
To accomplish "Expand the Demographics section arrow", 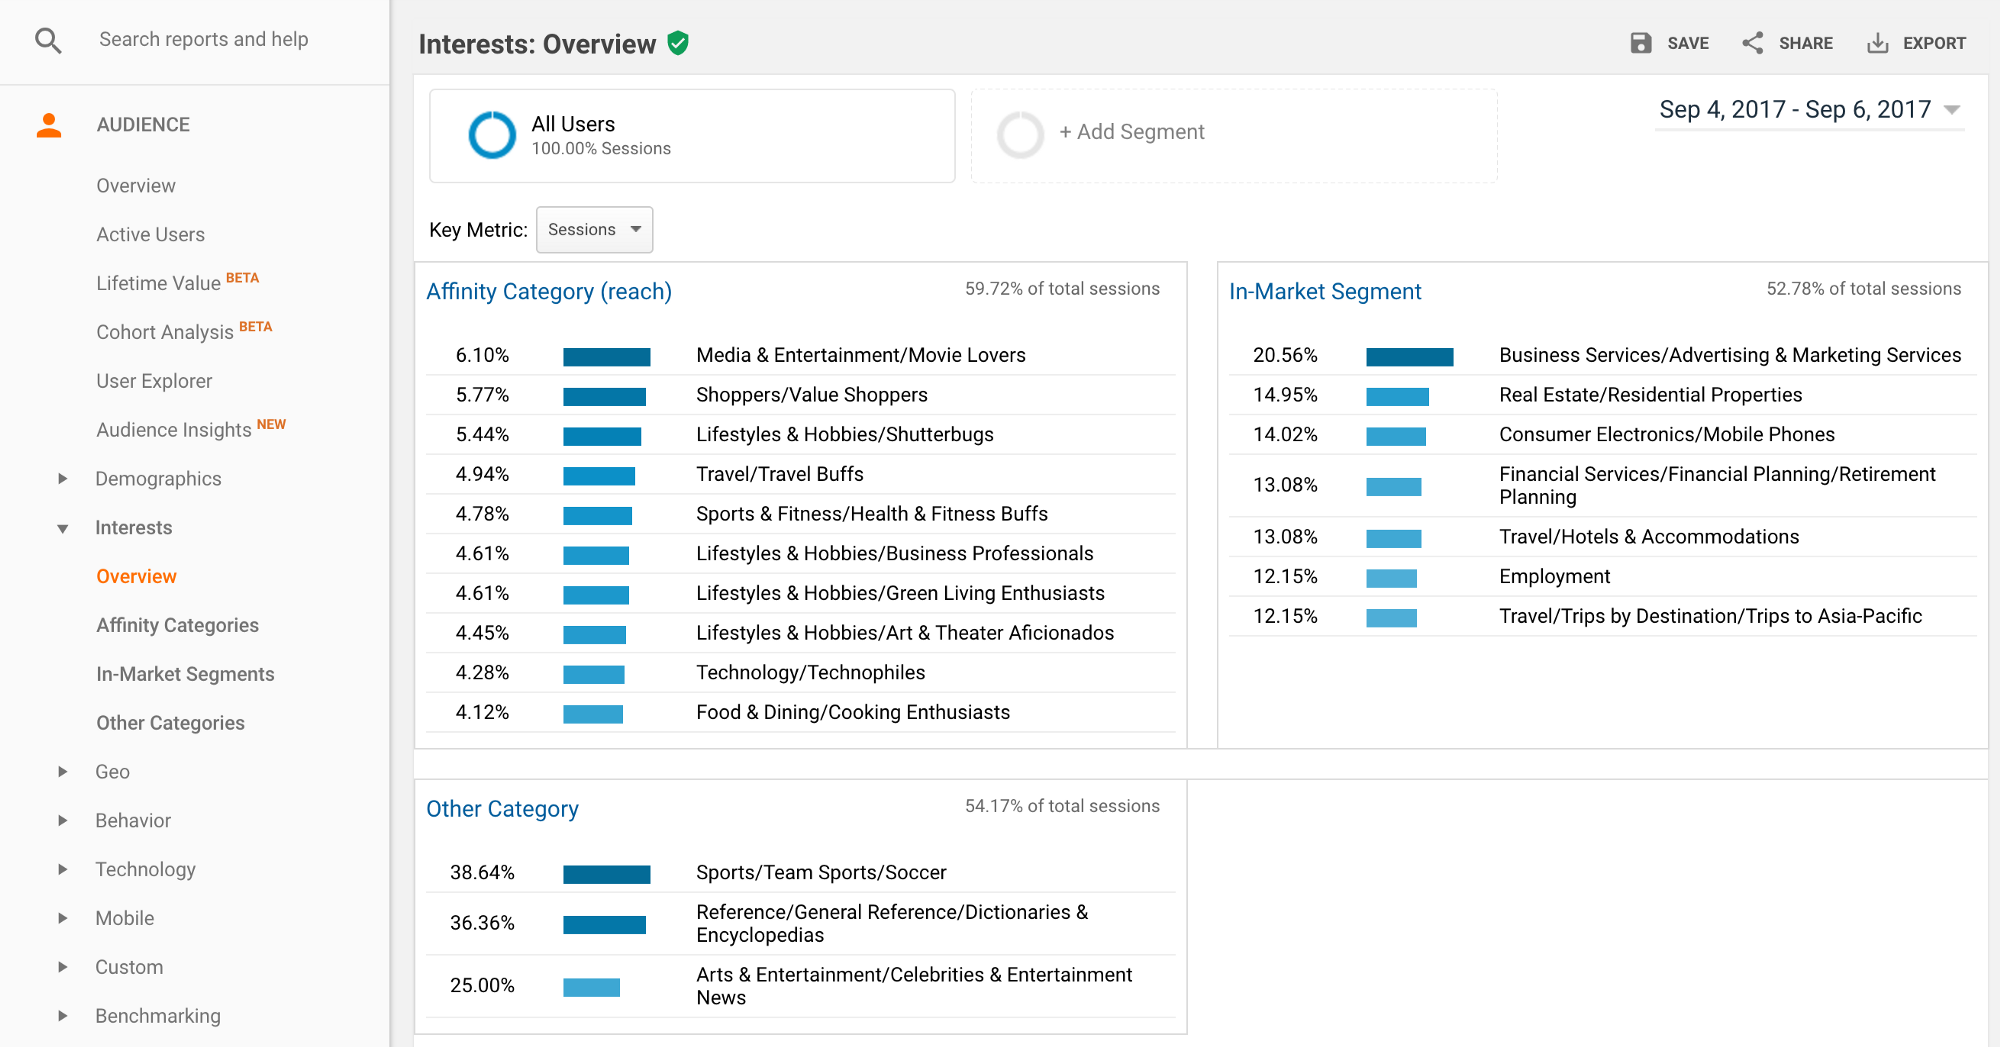I will click(x=63, y=479).
